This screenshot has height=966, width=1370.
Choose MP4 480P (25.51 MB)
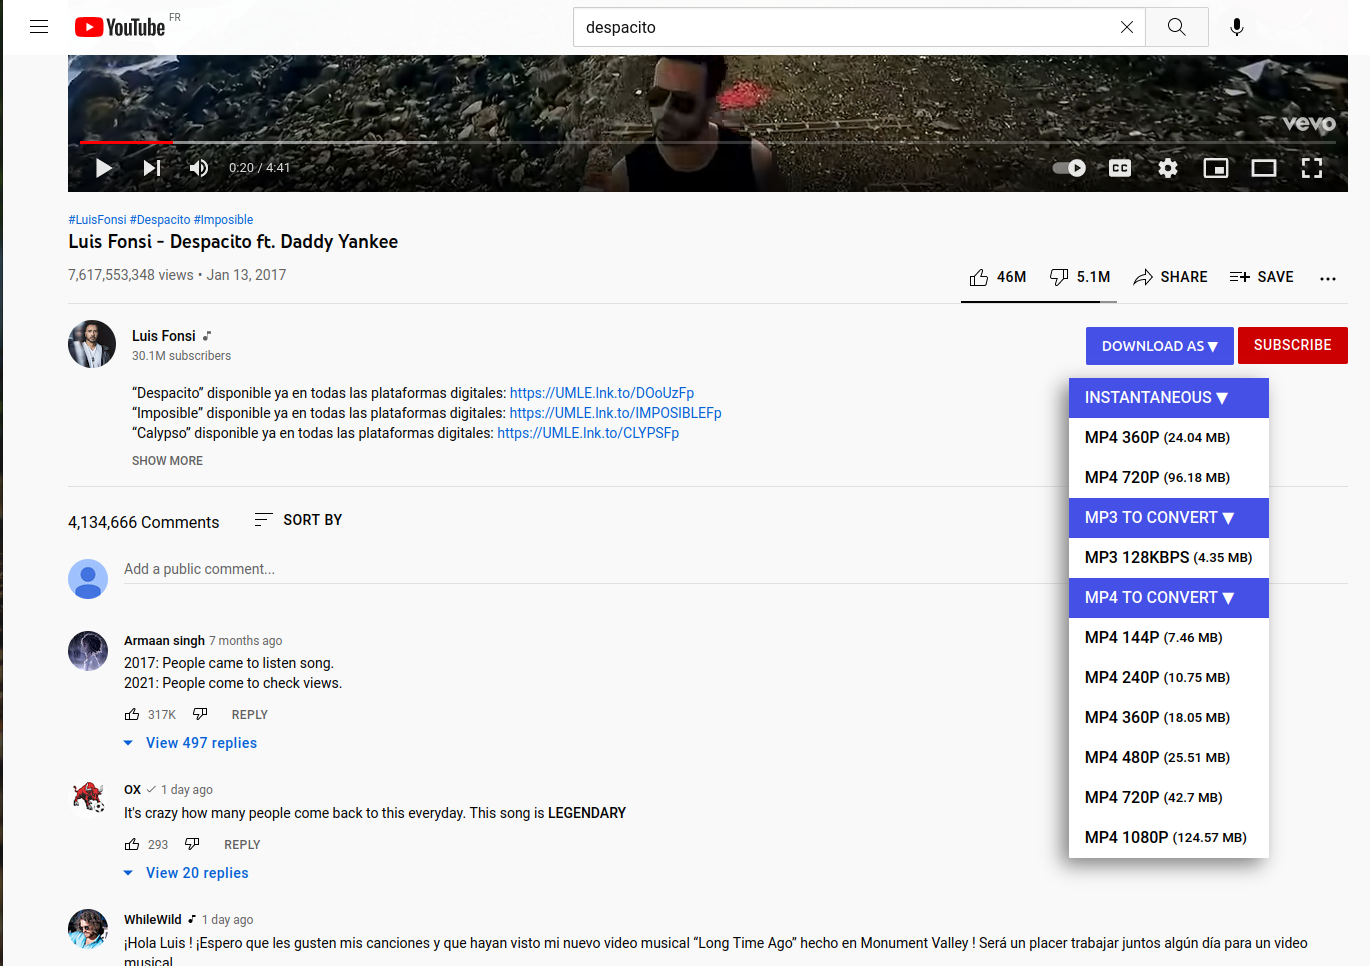(x=1169, y=758)
